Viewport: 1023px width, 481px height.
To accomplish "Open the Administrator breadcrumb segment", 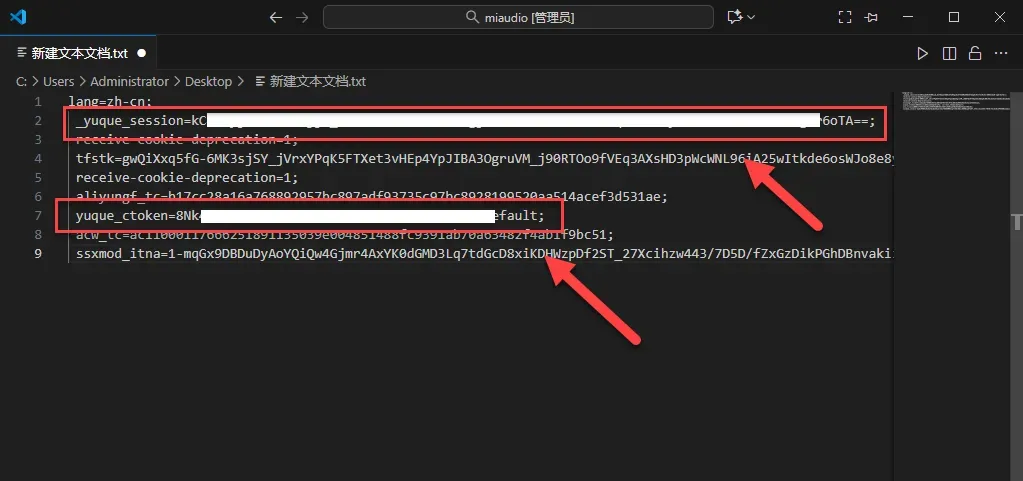I will click(130, 81).
